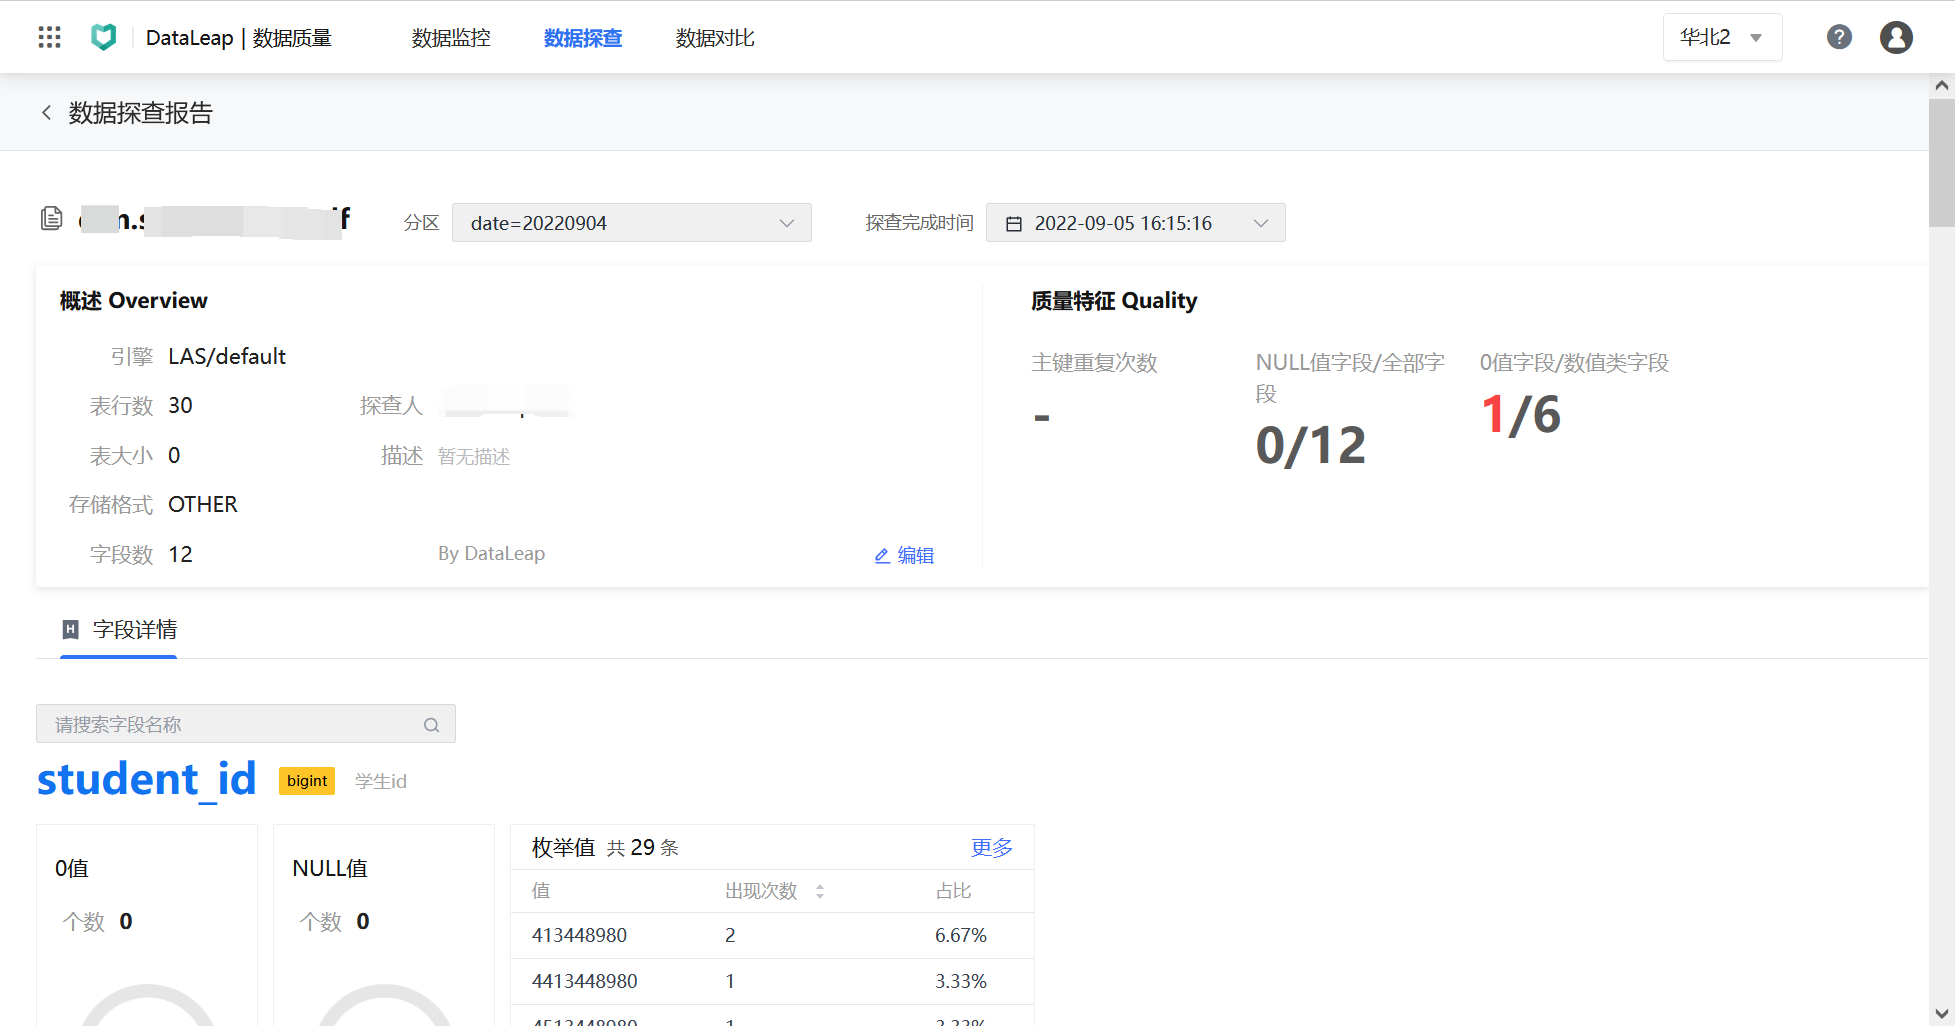The image size is (1955, 1026).
Task: Click the 数据探查报告 back title
Action: coord(141,113)
